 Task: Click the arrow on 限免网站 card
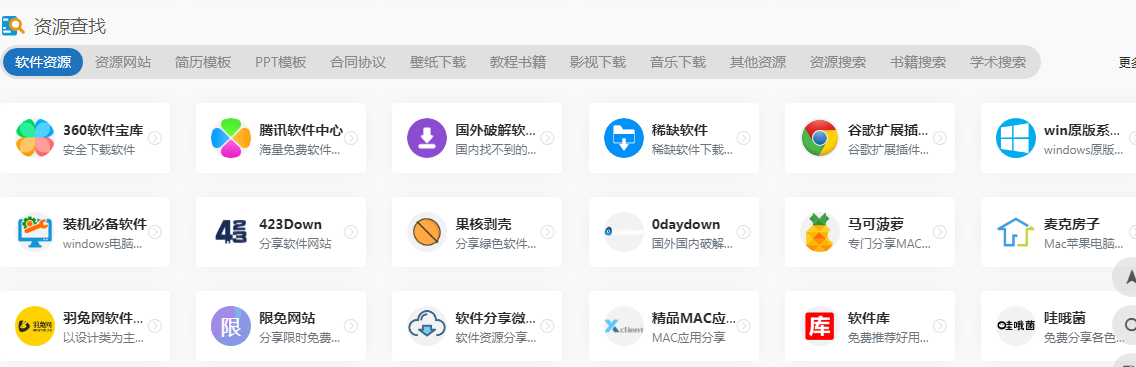351,326
